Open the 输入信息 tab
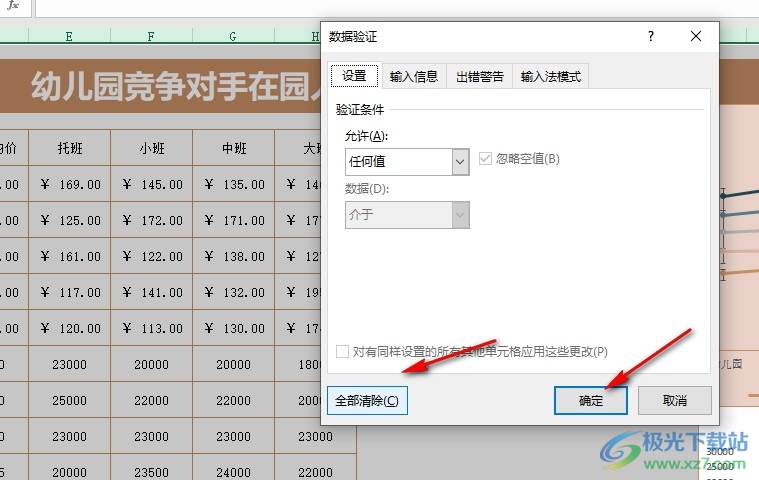Screen dimensions: 759x480 tap(414, 76)
